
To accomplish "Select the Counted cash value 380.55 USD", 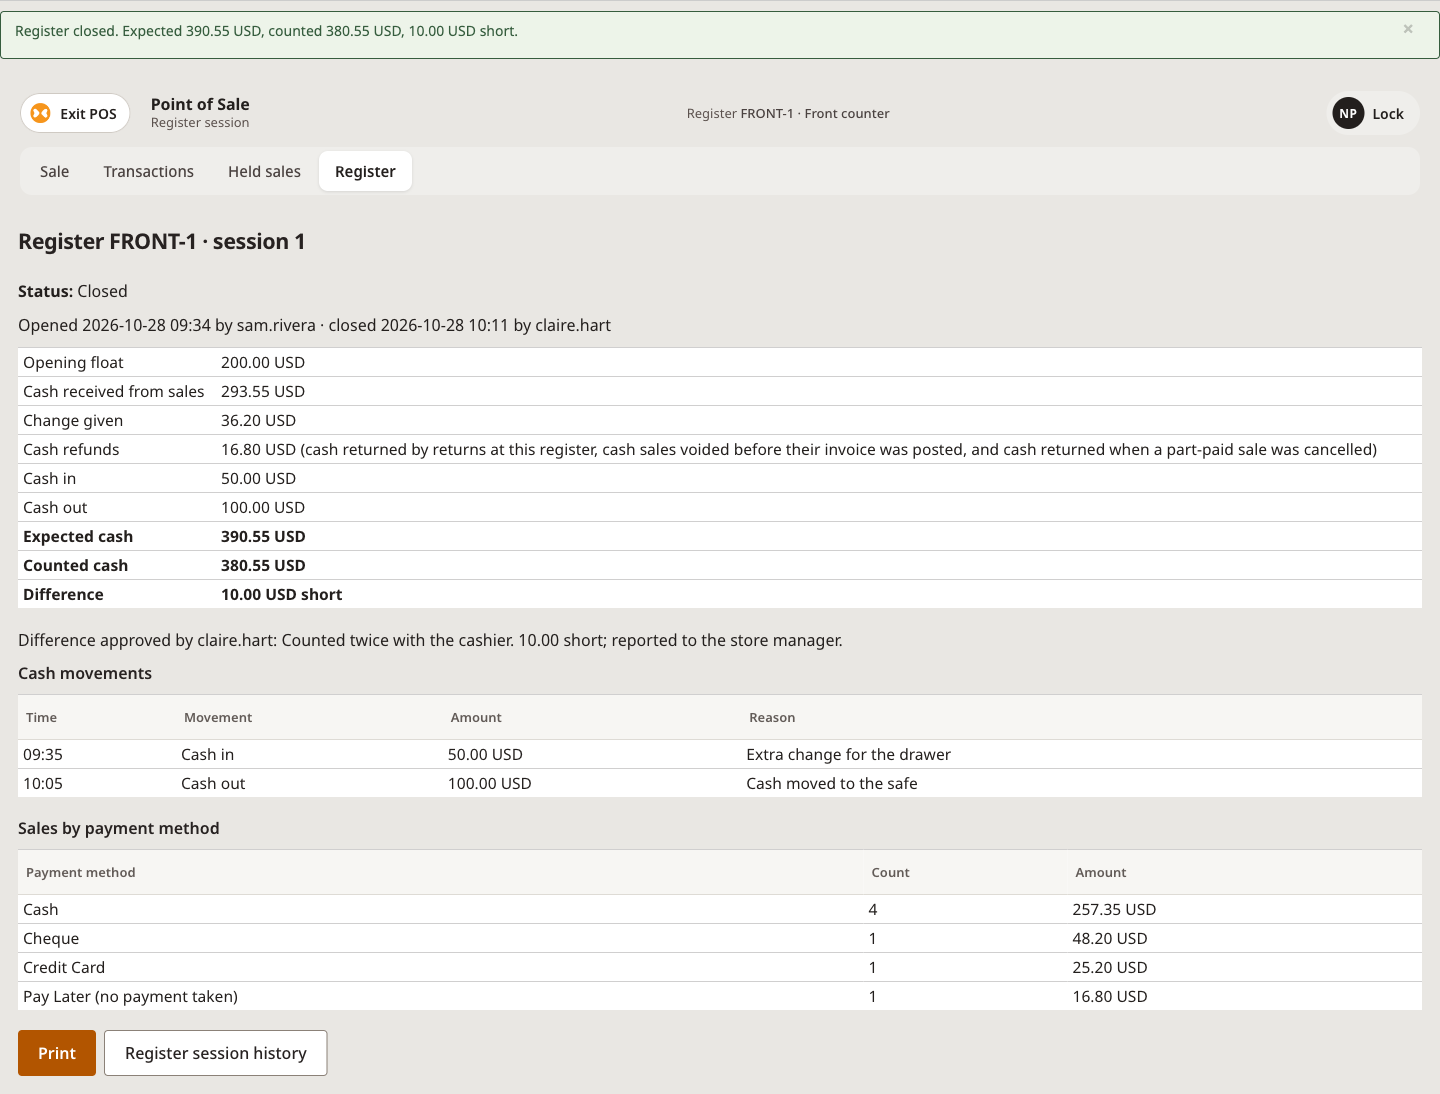I will coord(263,565).
